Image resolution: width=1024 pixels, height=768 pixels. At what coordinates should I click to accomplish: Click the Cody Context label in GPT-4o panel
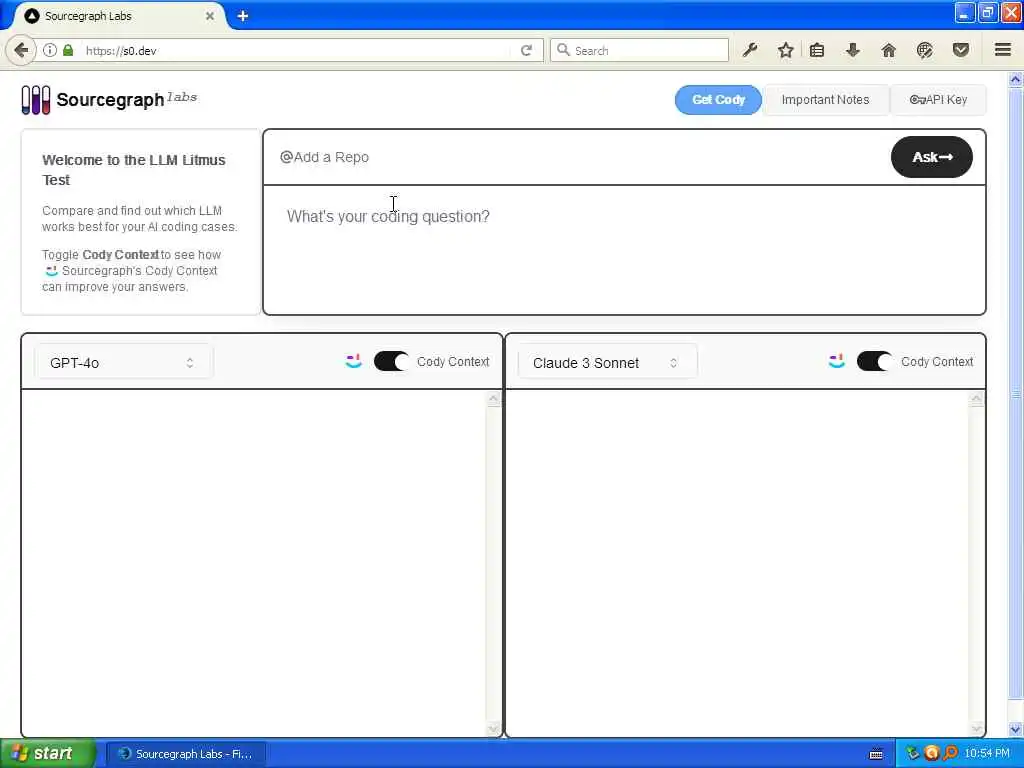click(x=453, y=361)
